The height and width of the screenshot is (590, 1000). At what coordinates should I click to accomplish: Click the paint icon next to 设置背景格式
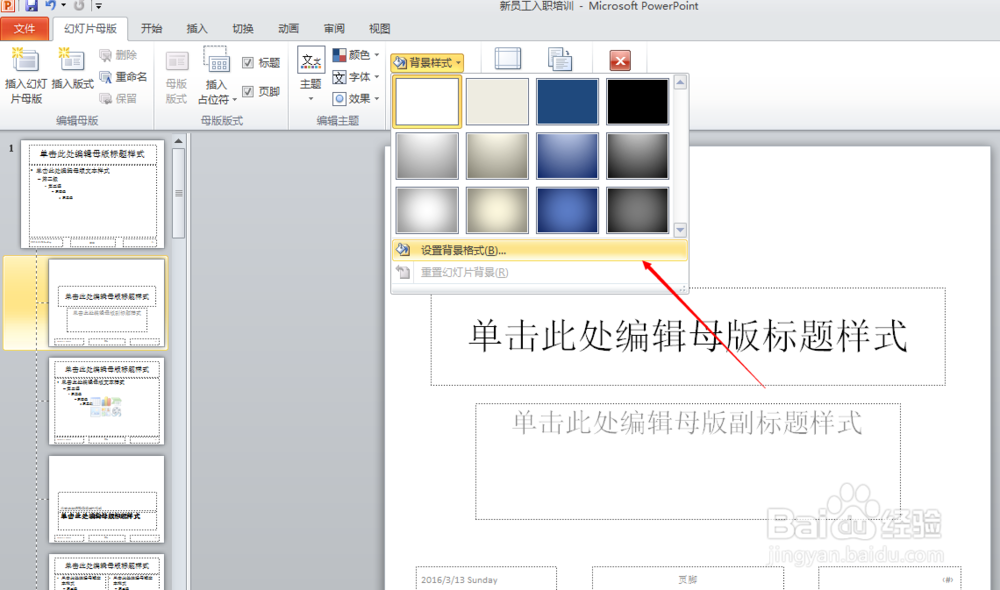coord(402,250)
